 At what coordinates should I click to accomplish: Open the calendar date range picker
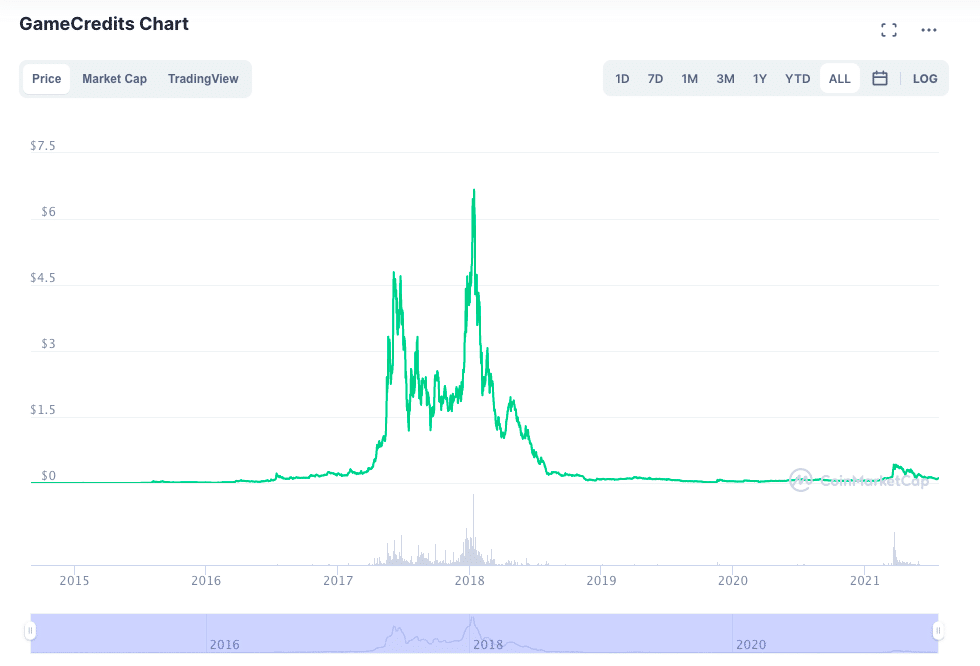[x=880, y=78]
